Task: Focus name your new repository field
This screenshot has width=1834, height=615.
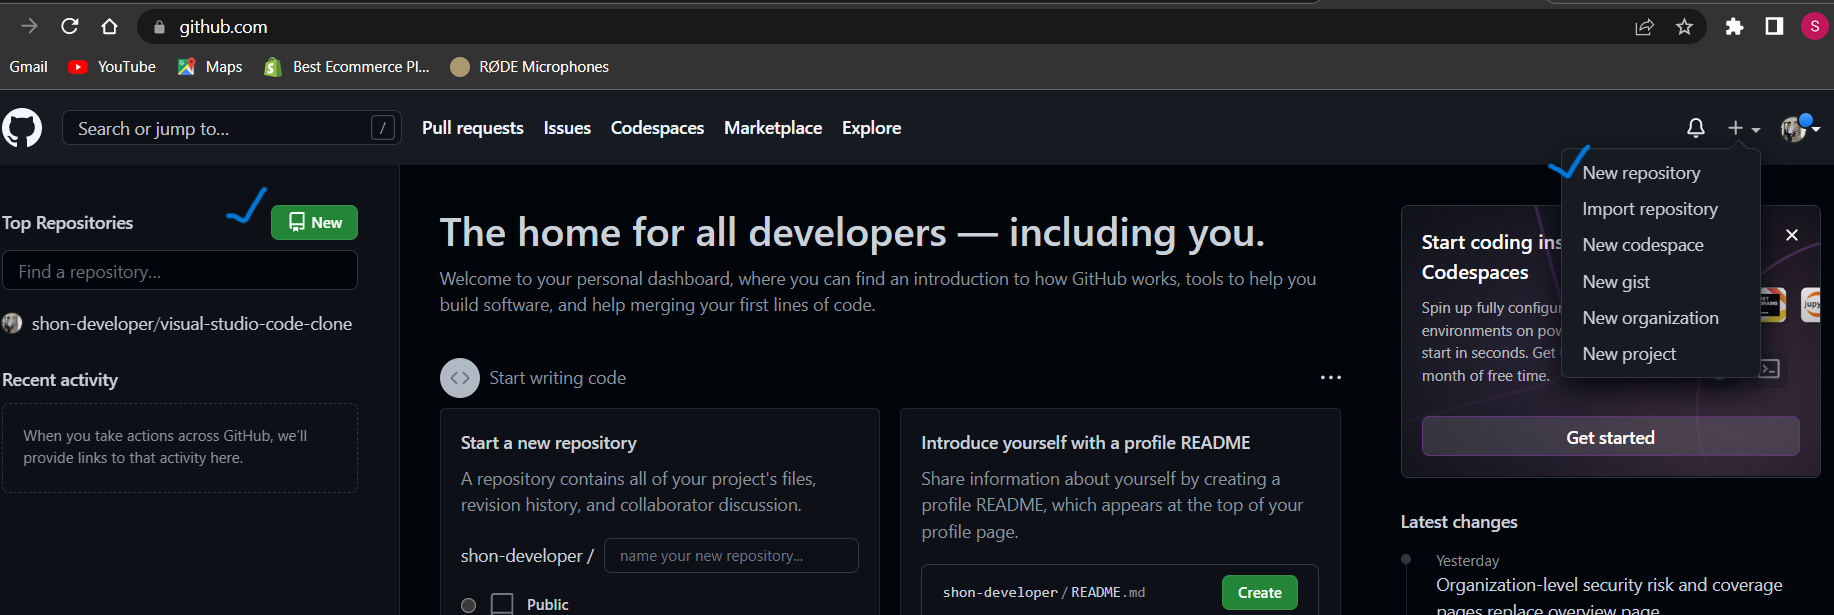Action: point(731,556)
